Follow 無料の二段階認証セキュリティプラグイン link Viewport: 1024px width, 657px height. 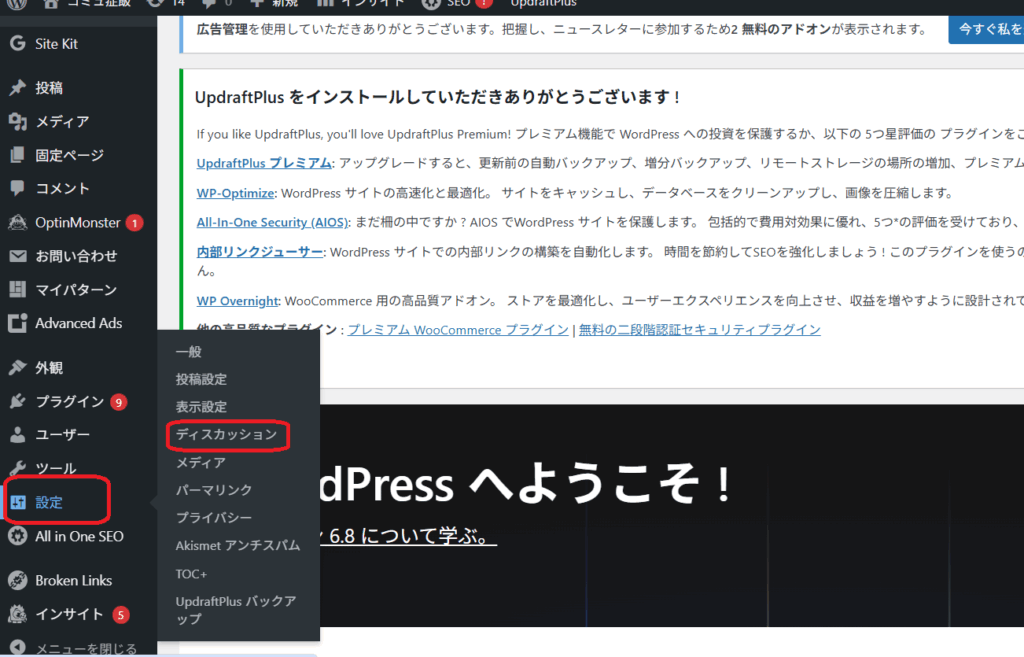tap(699, 330)
